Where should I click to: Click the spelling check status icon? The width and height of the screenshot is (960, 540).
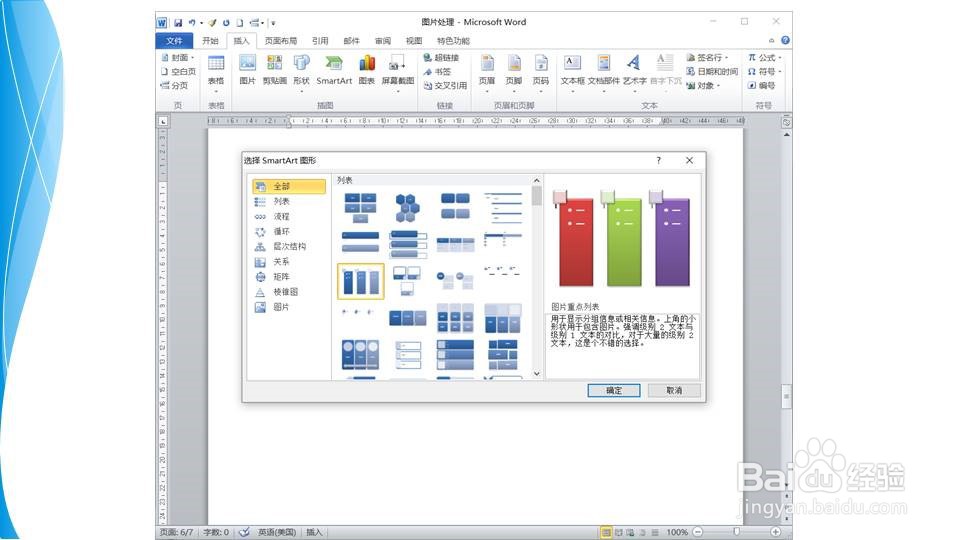(244, 532)
